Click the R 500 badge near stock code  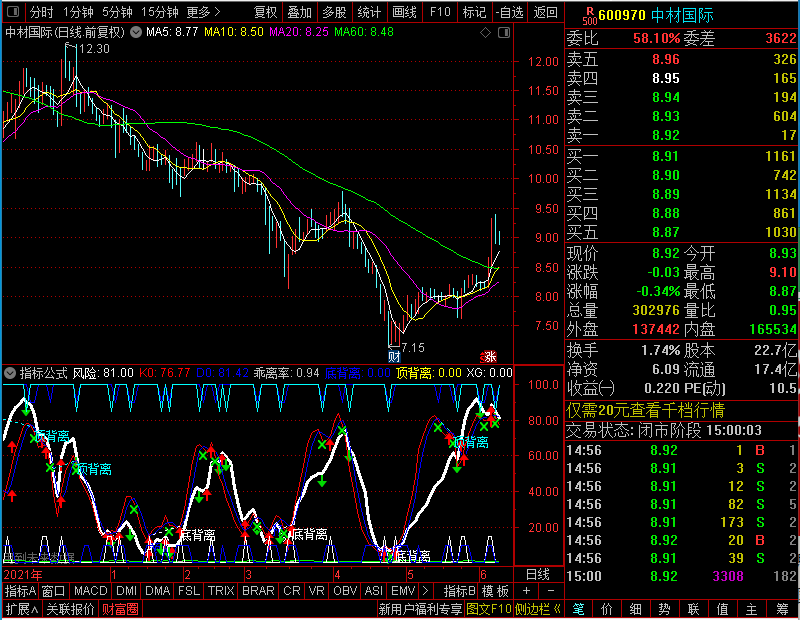pos(589,15)
